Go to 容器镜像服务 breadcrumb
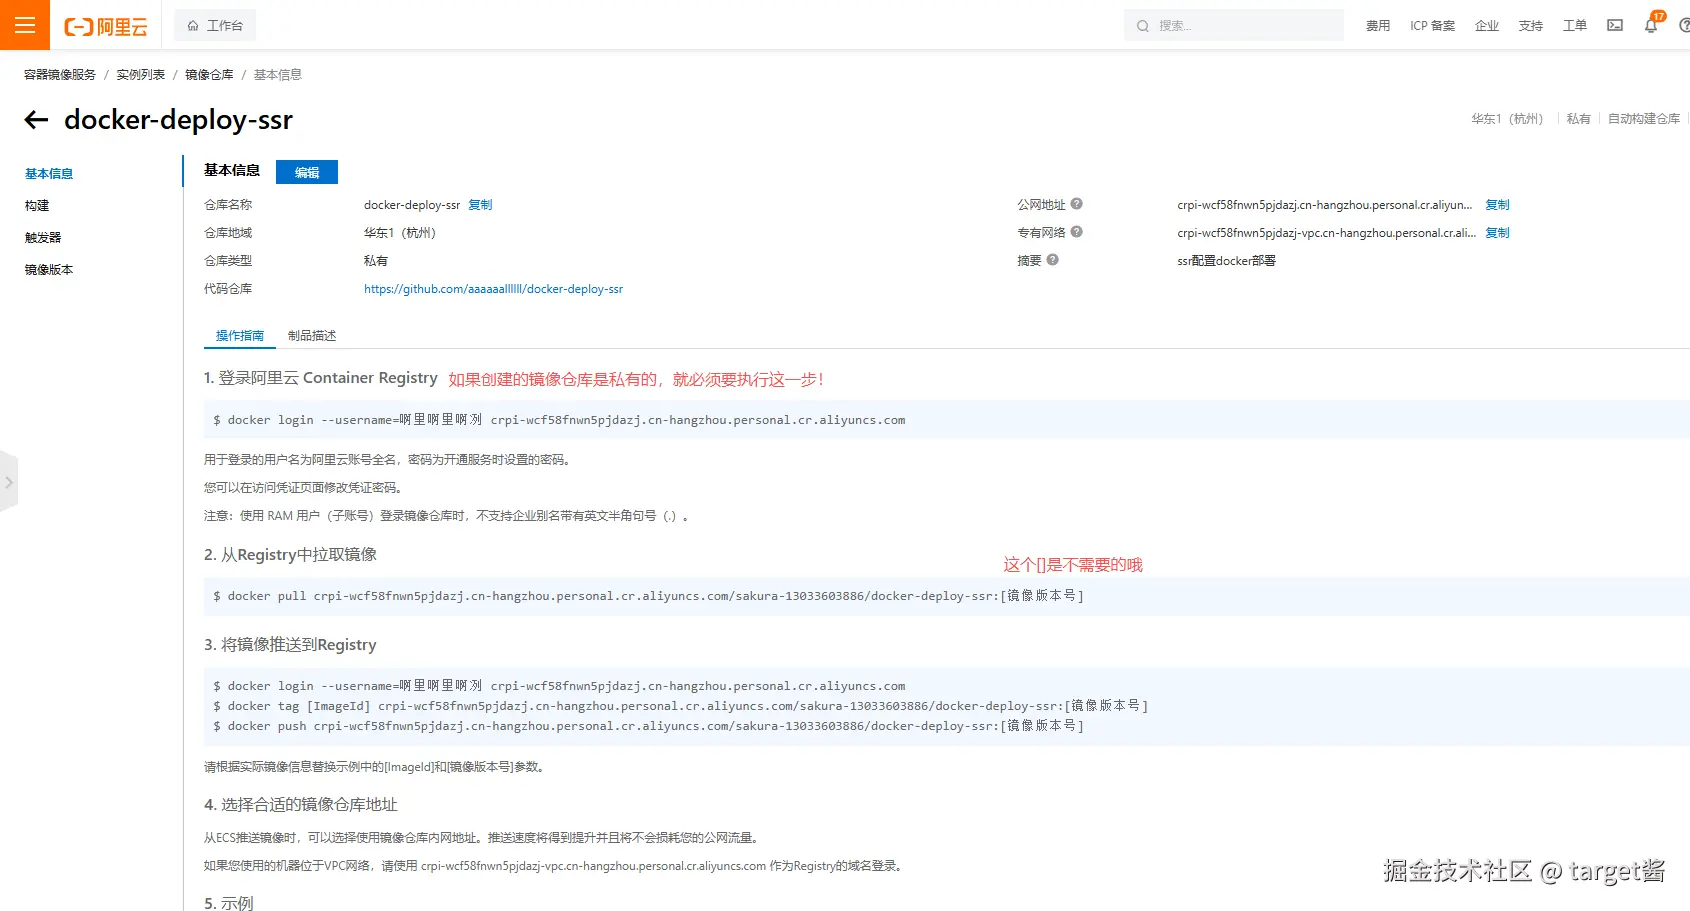The image size is (1690, 911). [x=60, y=75]
